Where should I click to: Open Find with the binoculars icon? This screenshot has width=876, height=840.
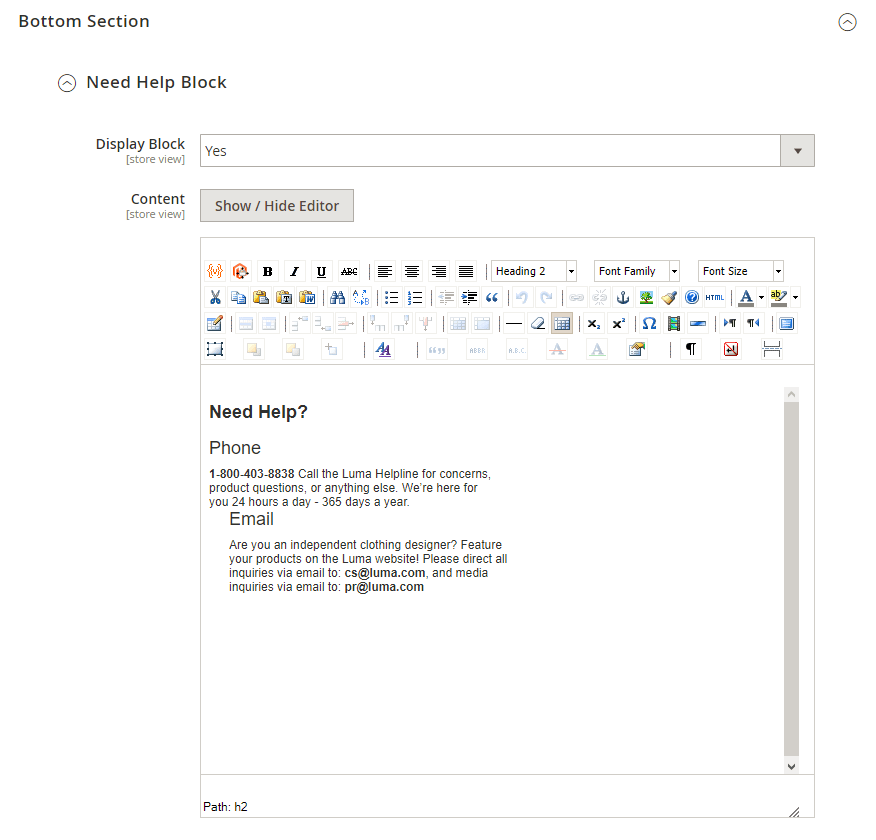(x=337, y=297)
